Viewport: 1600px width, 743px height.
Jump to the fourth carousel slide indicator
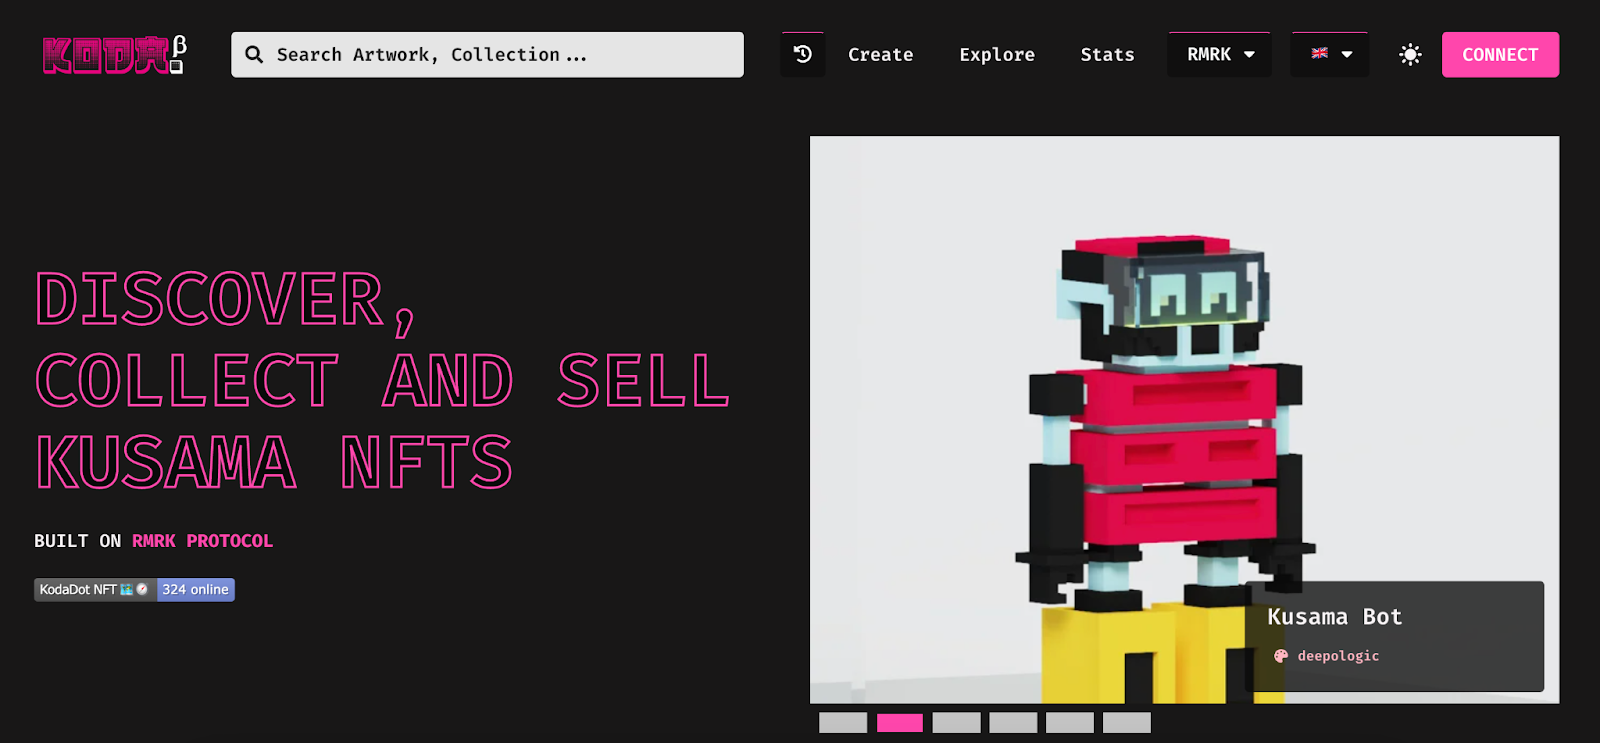click(1013, 722)
